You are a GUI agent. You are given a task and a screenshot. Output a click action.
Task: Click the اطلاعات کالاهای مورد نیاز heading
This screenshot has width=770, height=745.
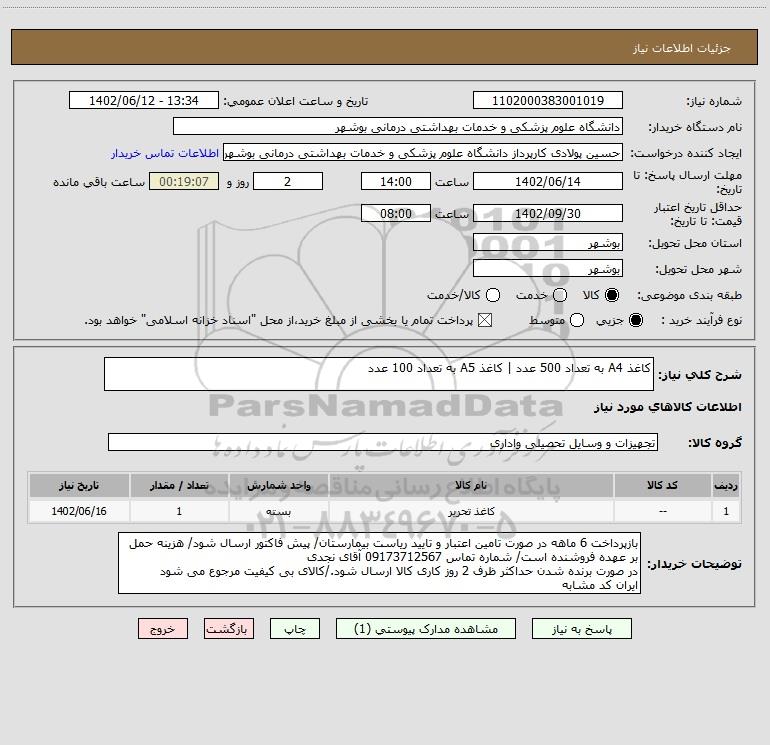tap(668, 407)
